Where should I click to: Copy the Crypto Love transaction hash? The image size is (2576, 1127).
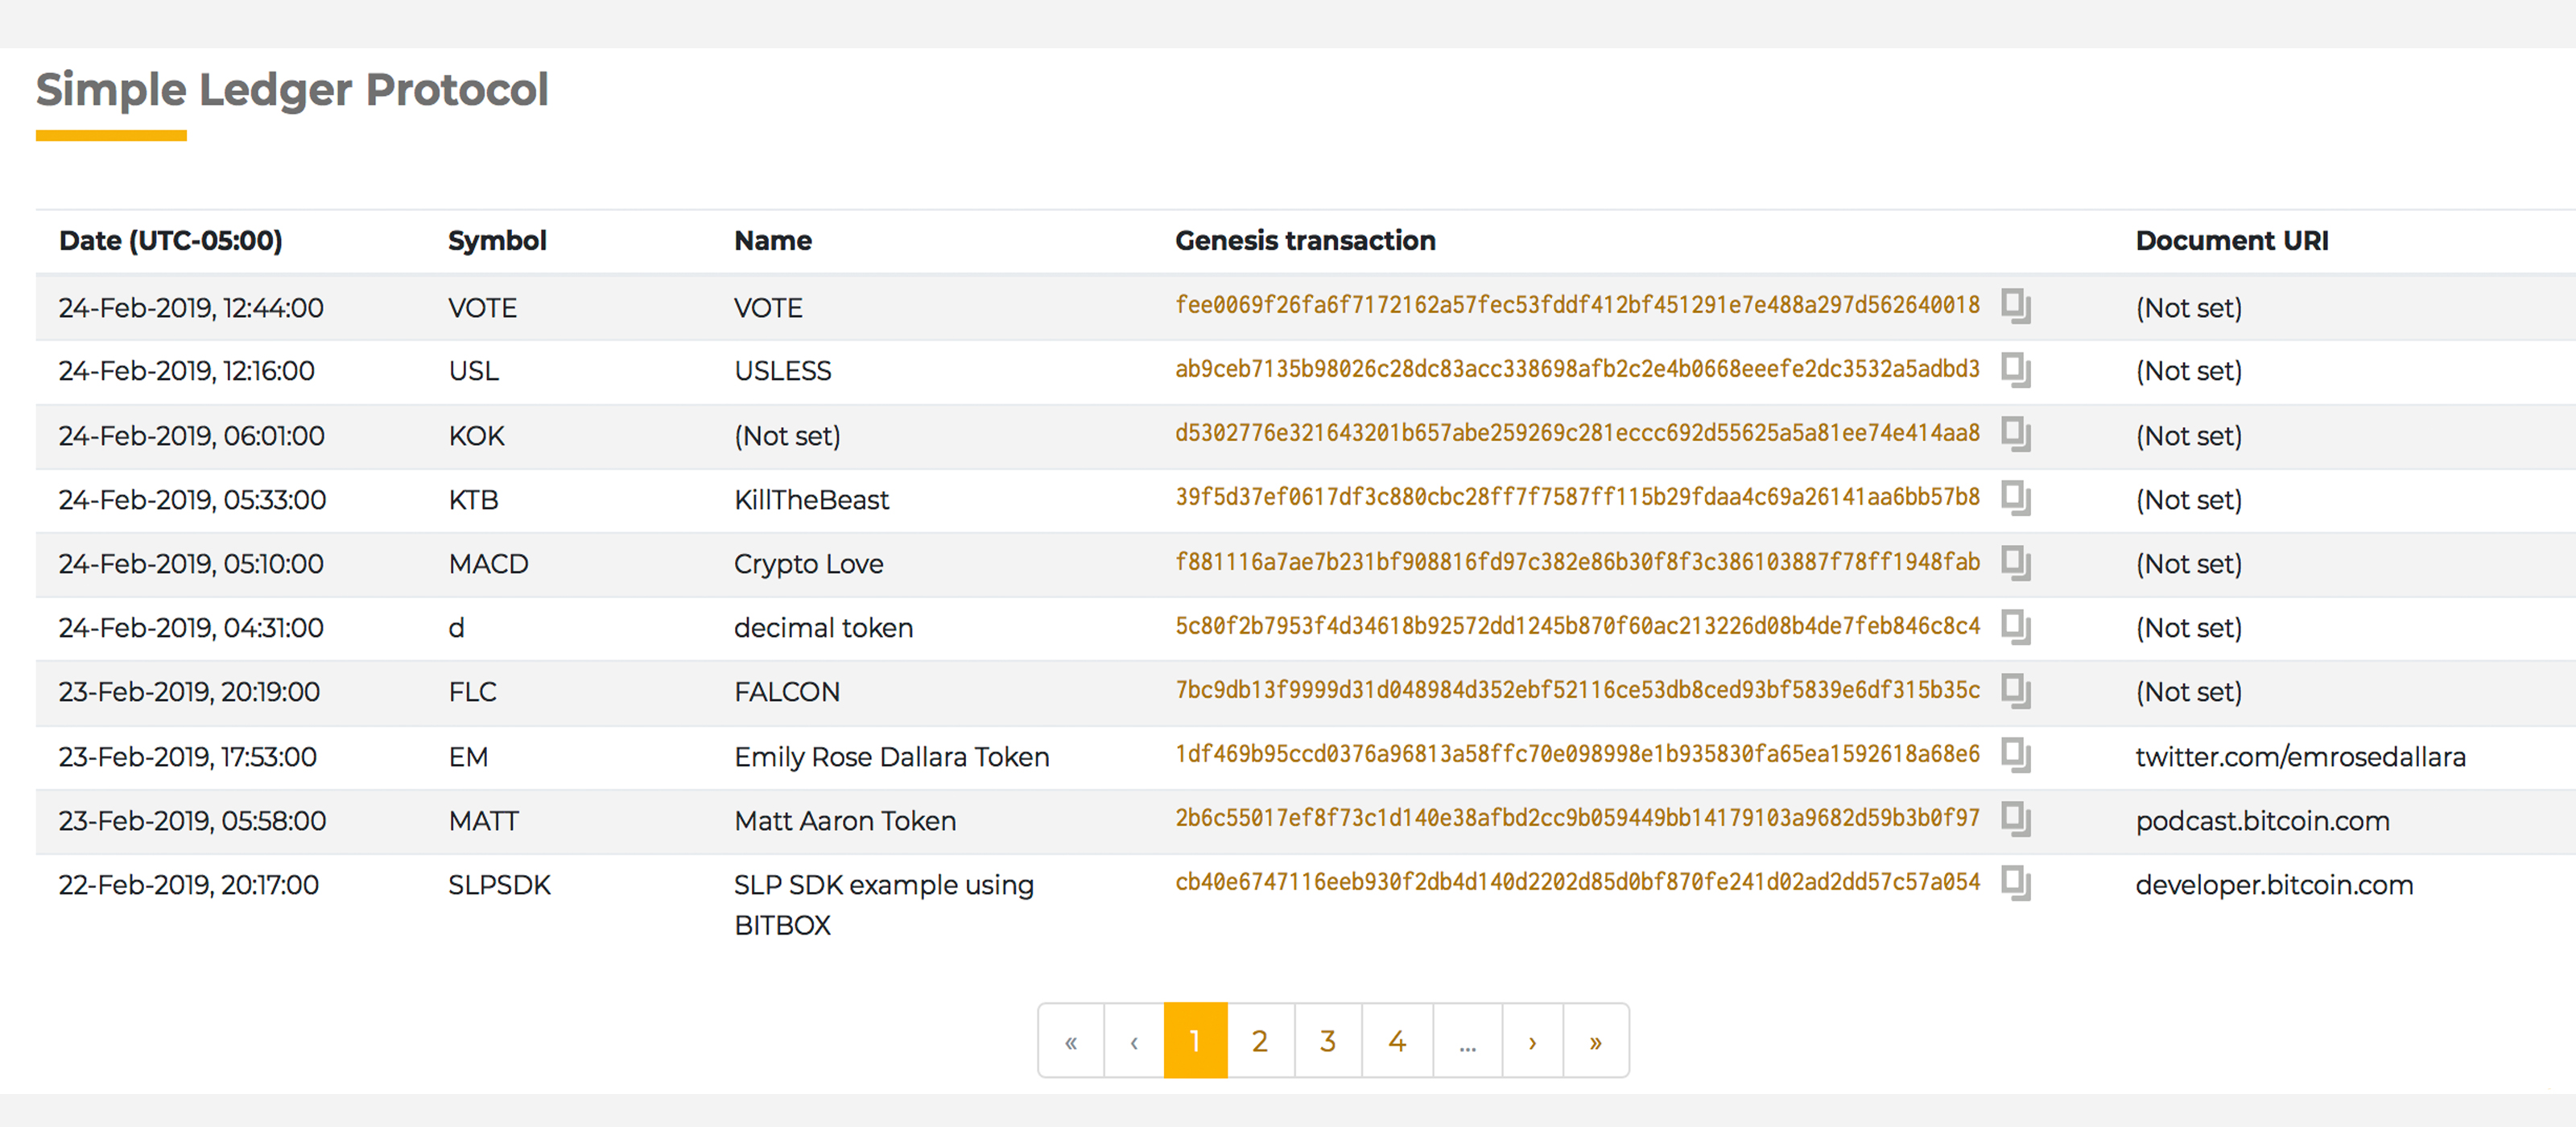tap(2016, 562)
